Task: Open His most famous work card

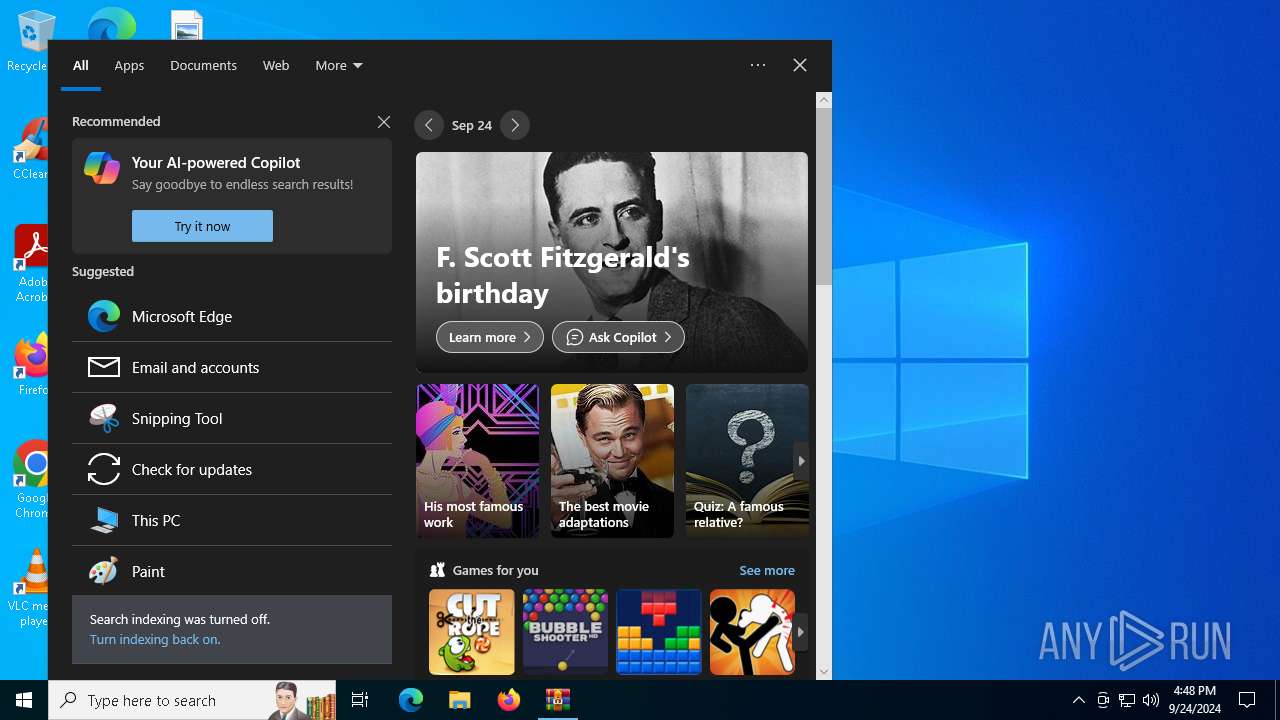Action: click(x=478, y=461)
